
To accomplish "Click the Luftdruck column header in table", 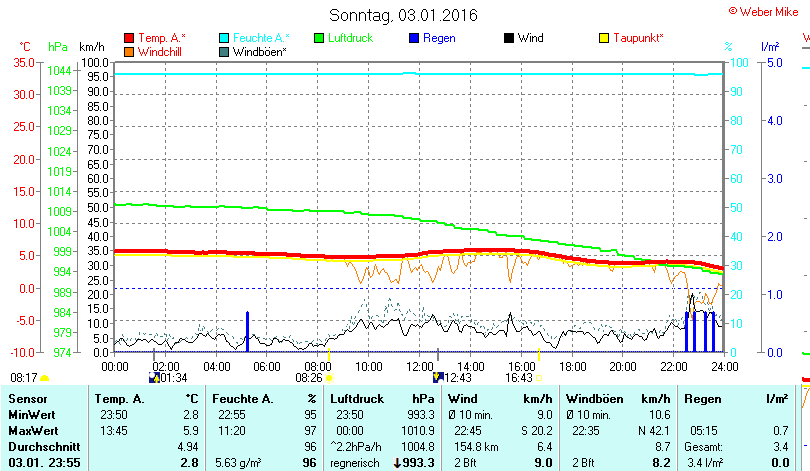I will click(x=357, y=399).
